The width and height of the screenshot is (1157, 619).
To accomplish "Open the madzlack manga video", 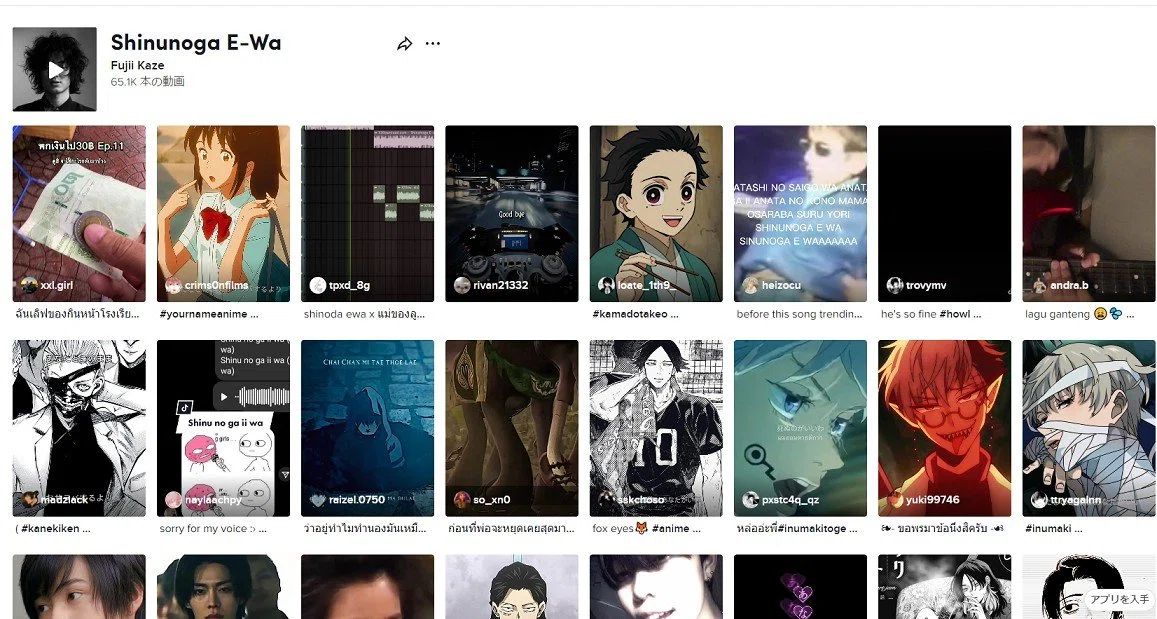I will (x=79, y=428).
